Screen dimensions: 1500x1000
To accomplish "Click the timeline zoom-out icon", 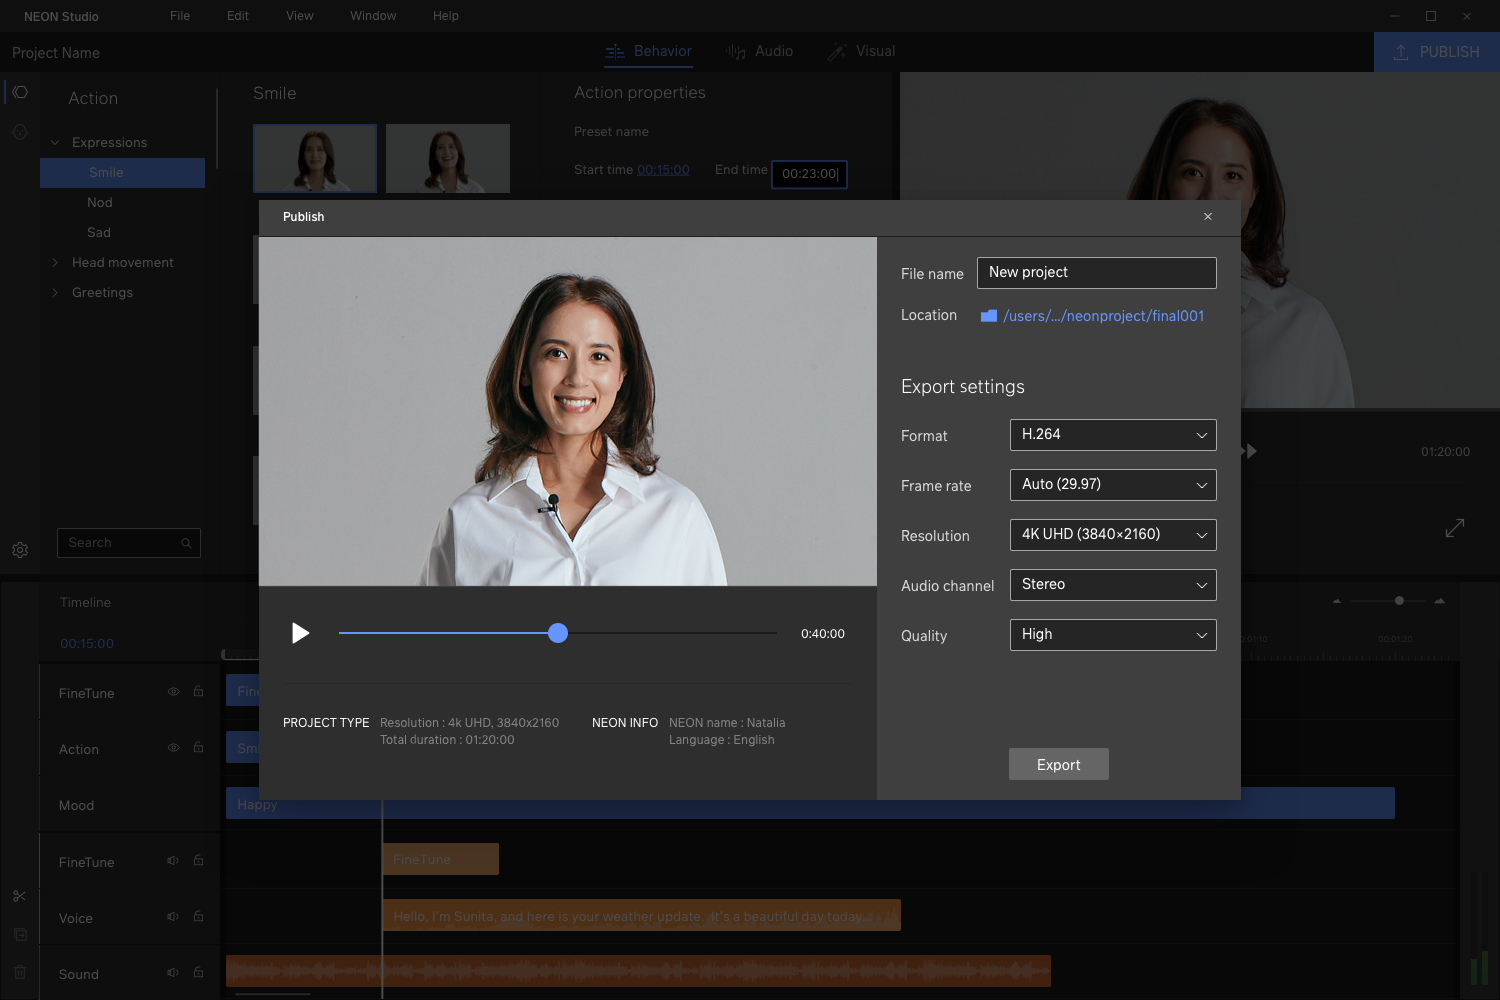I will click(1337, 601).
